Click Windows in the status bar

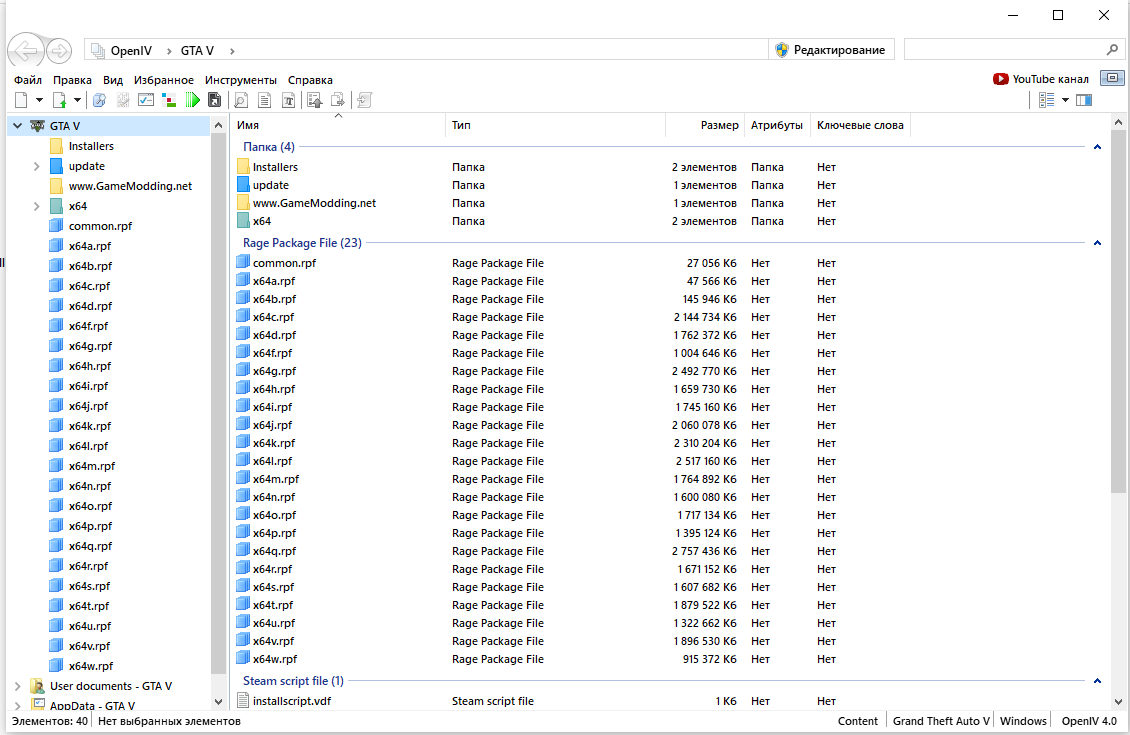1023,721
